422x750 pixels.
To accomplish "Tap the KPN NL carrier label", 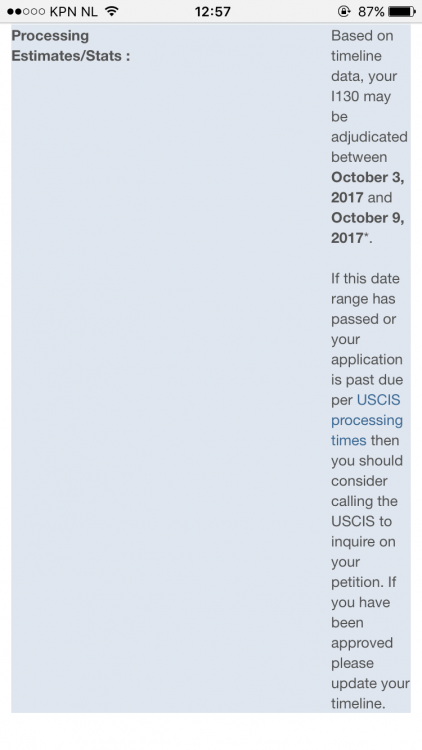I will coord(73,11).
